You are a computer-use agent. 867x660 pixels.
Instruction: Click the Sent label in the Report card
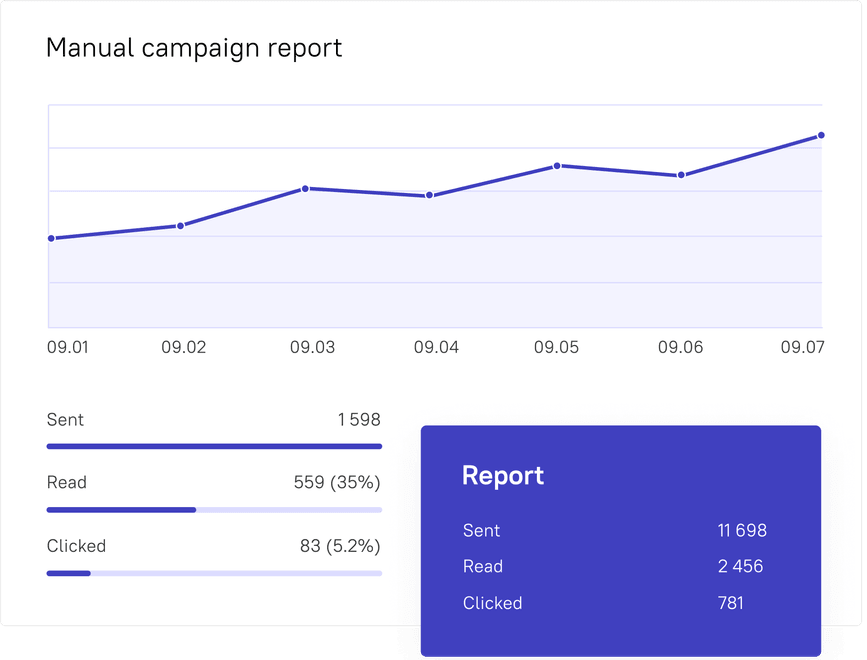(x=482, y=531)
